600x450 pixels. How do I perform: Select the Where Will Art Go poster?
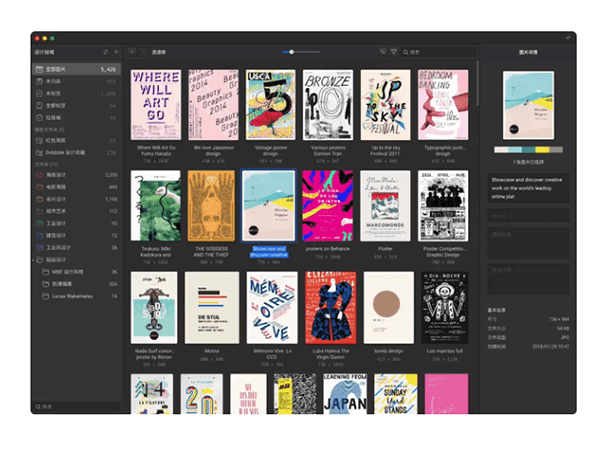click(156, 104)
